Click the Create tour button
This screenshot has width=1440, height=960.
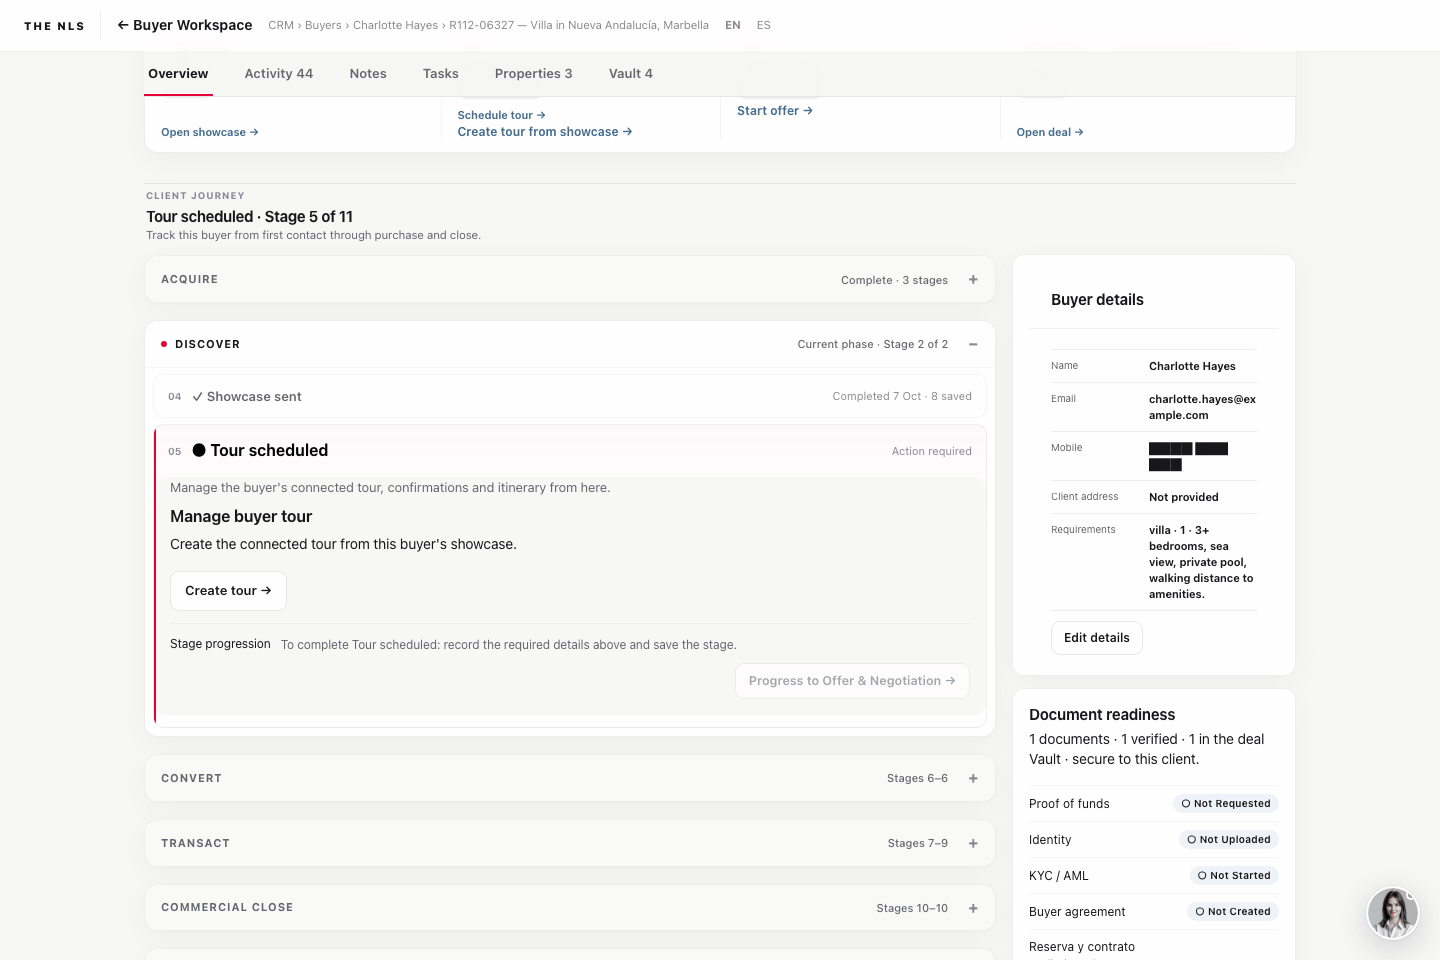(x=228, y=591)
